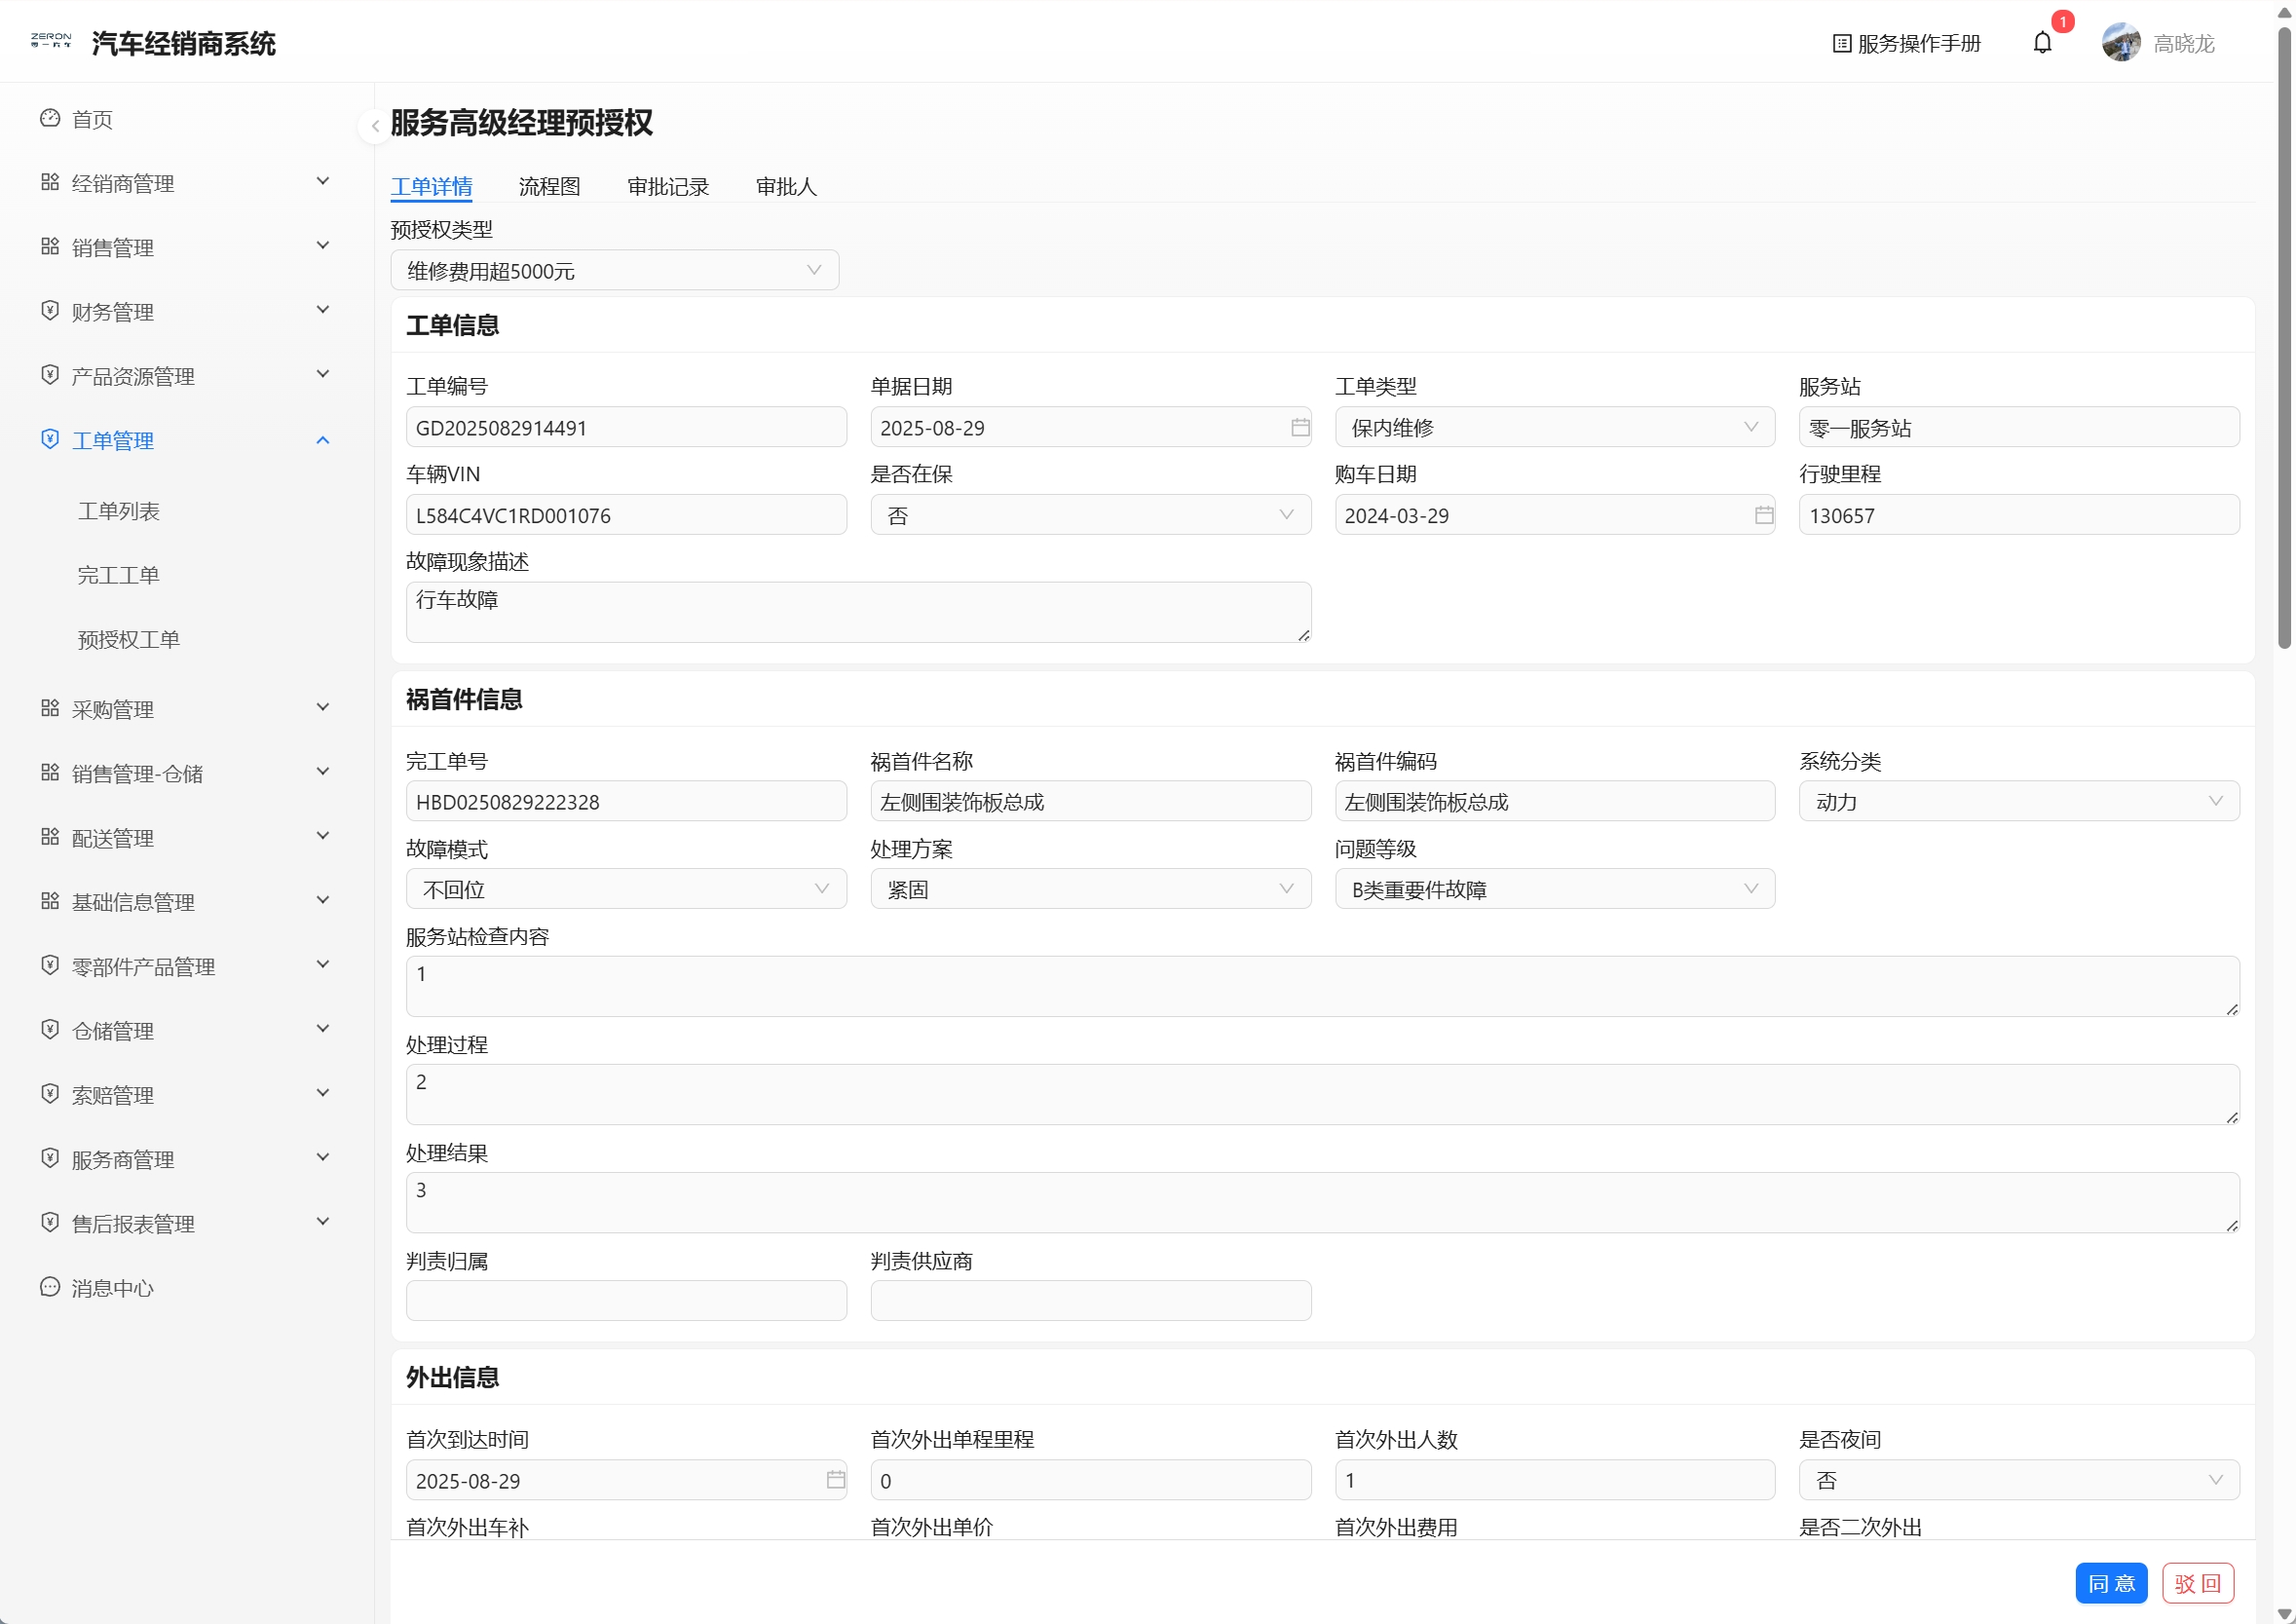The image size is (2296, 1624).
Task: Click the 产品资源管理 shield icon
Action: [x=50, y=375]
